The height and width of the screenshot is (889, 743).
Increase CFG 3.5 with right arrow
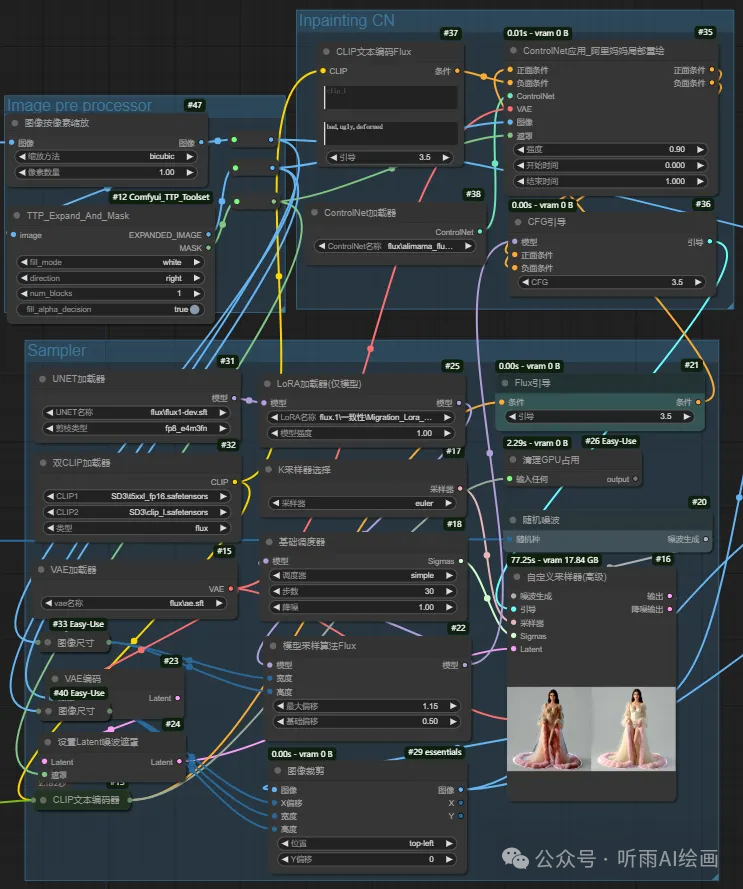click(x=698, y=282)
